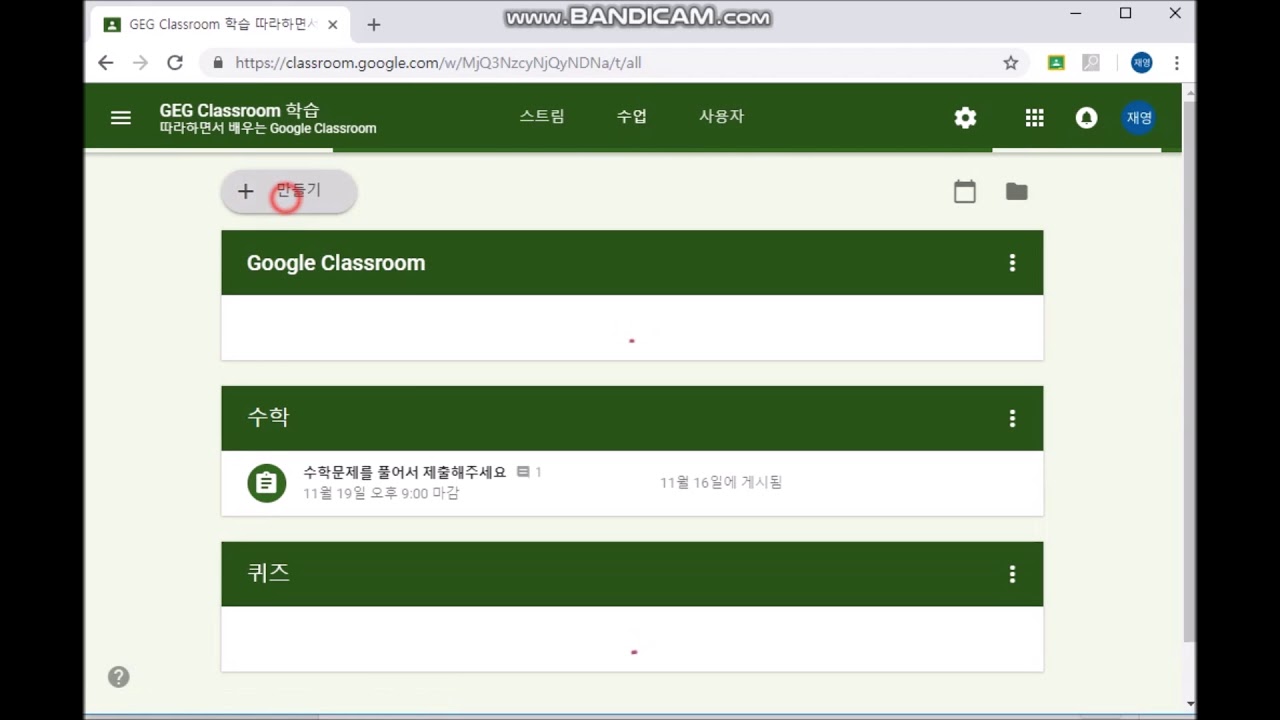Reload the page

(175, 63)
